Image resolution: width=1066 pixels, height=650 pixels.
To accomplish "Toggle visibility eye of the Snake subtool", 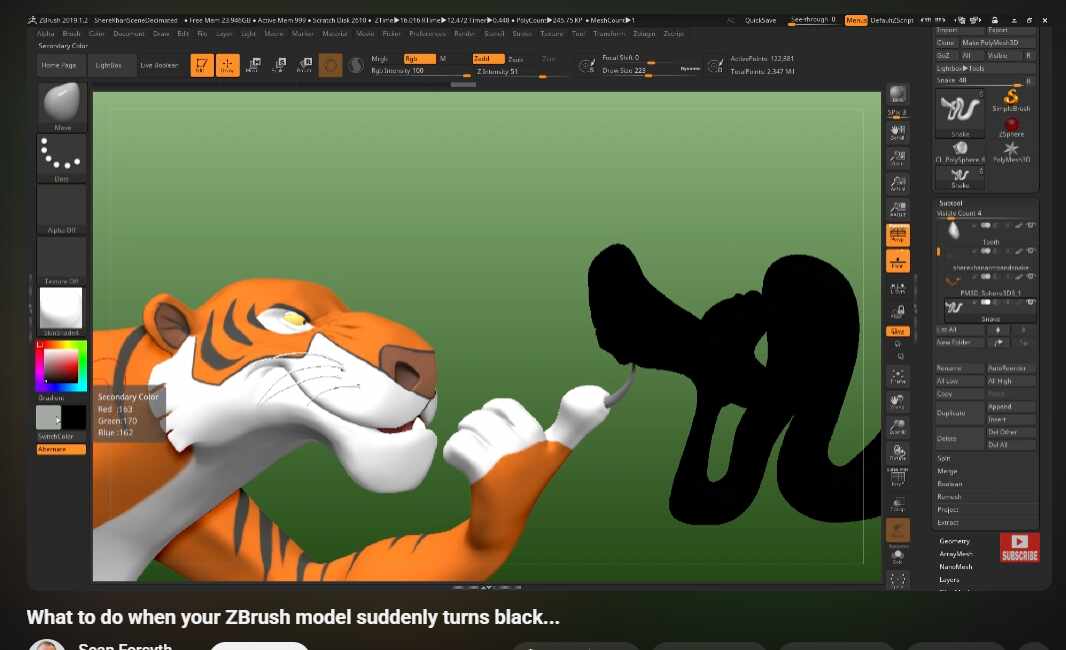I will 1031,302.
